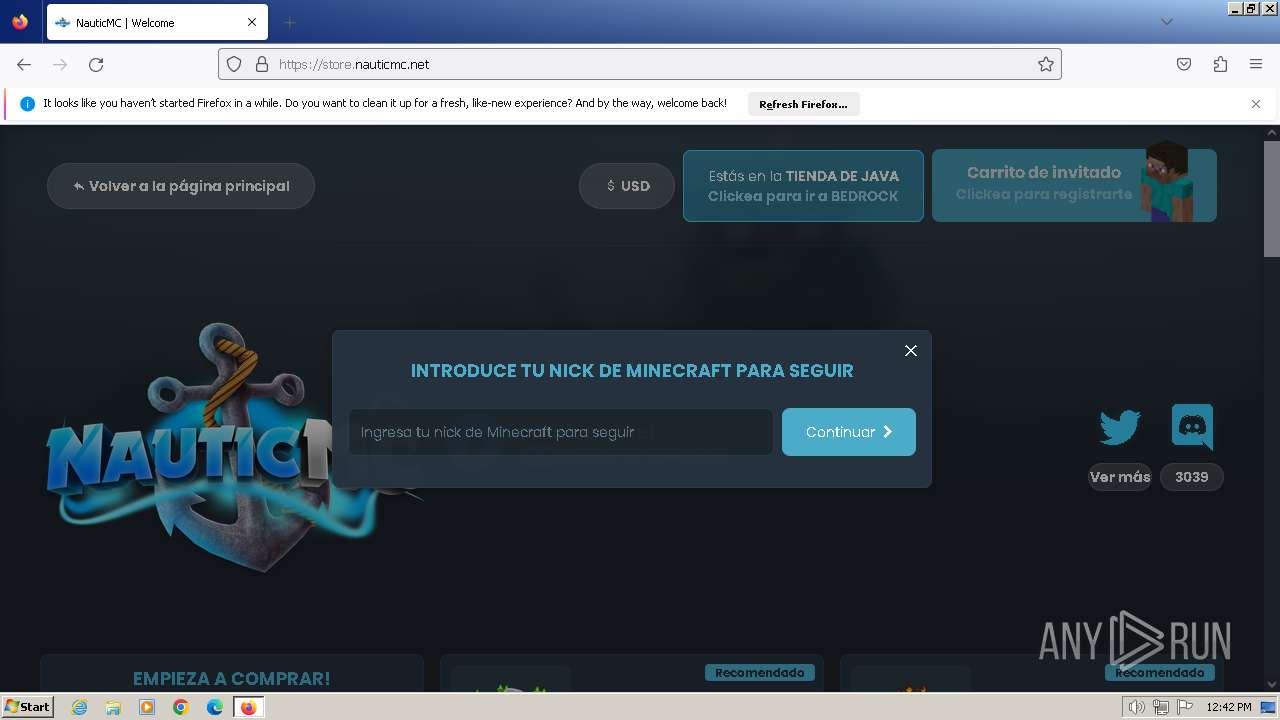The height and width of the screenshot is (720, 1280).
Task: Dismiss the Firefox refresh notification bar
Action: (1256, 104)
